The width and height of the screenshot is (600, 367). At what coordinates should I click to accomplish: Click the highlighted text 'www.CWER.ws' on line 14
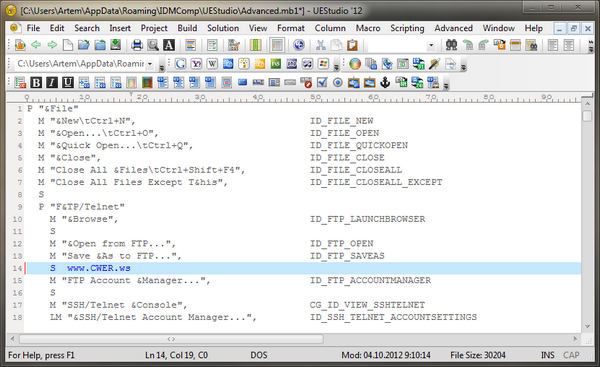click(99, 268)
